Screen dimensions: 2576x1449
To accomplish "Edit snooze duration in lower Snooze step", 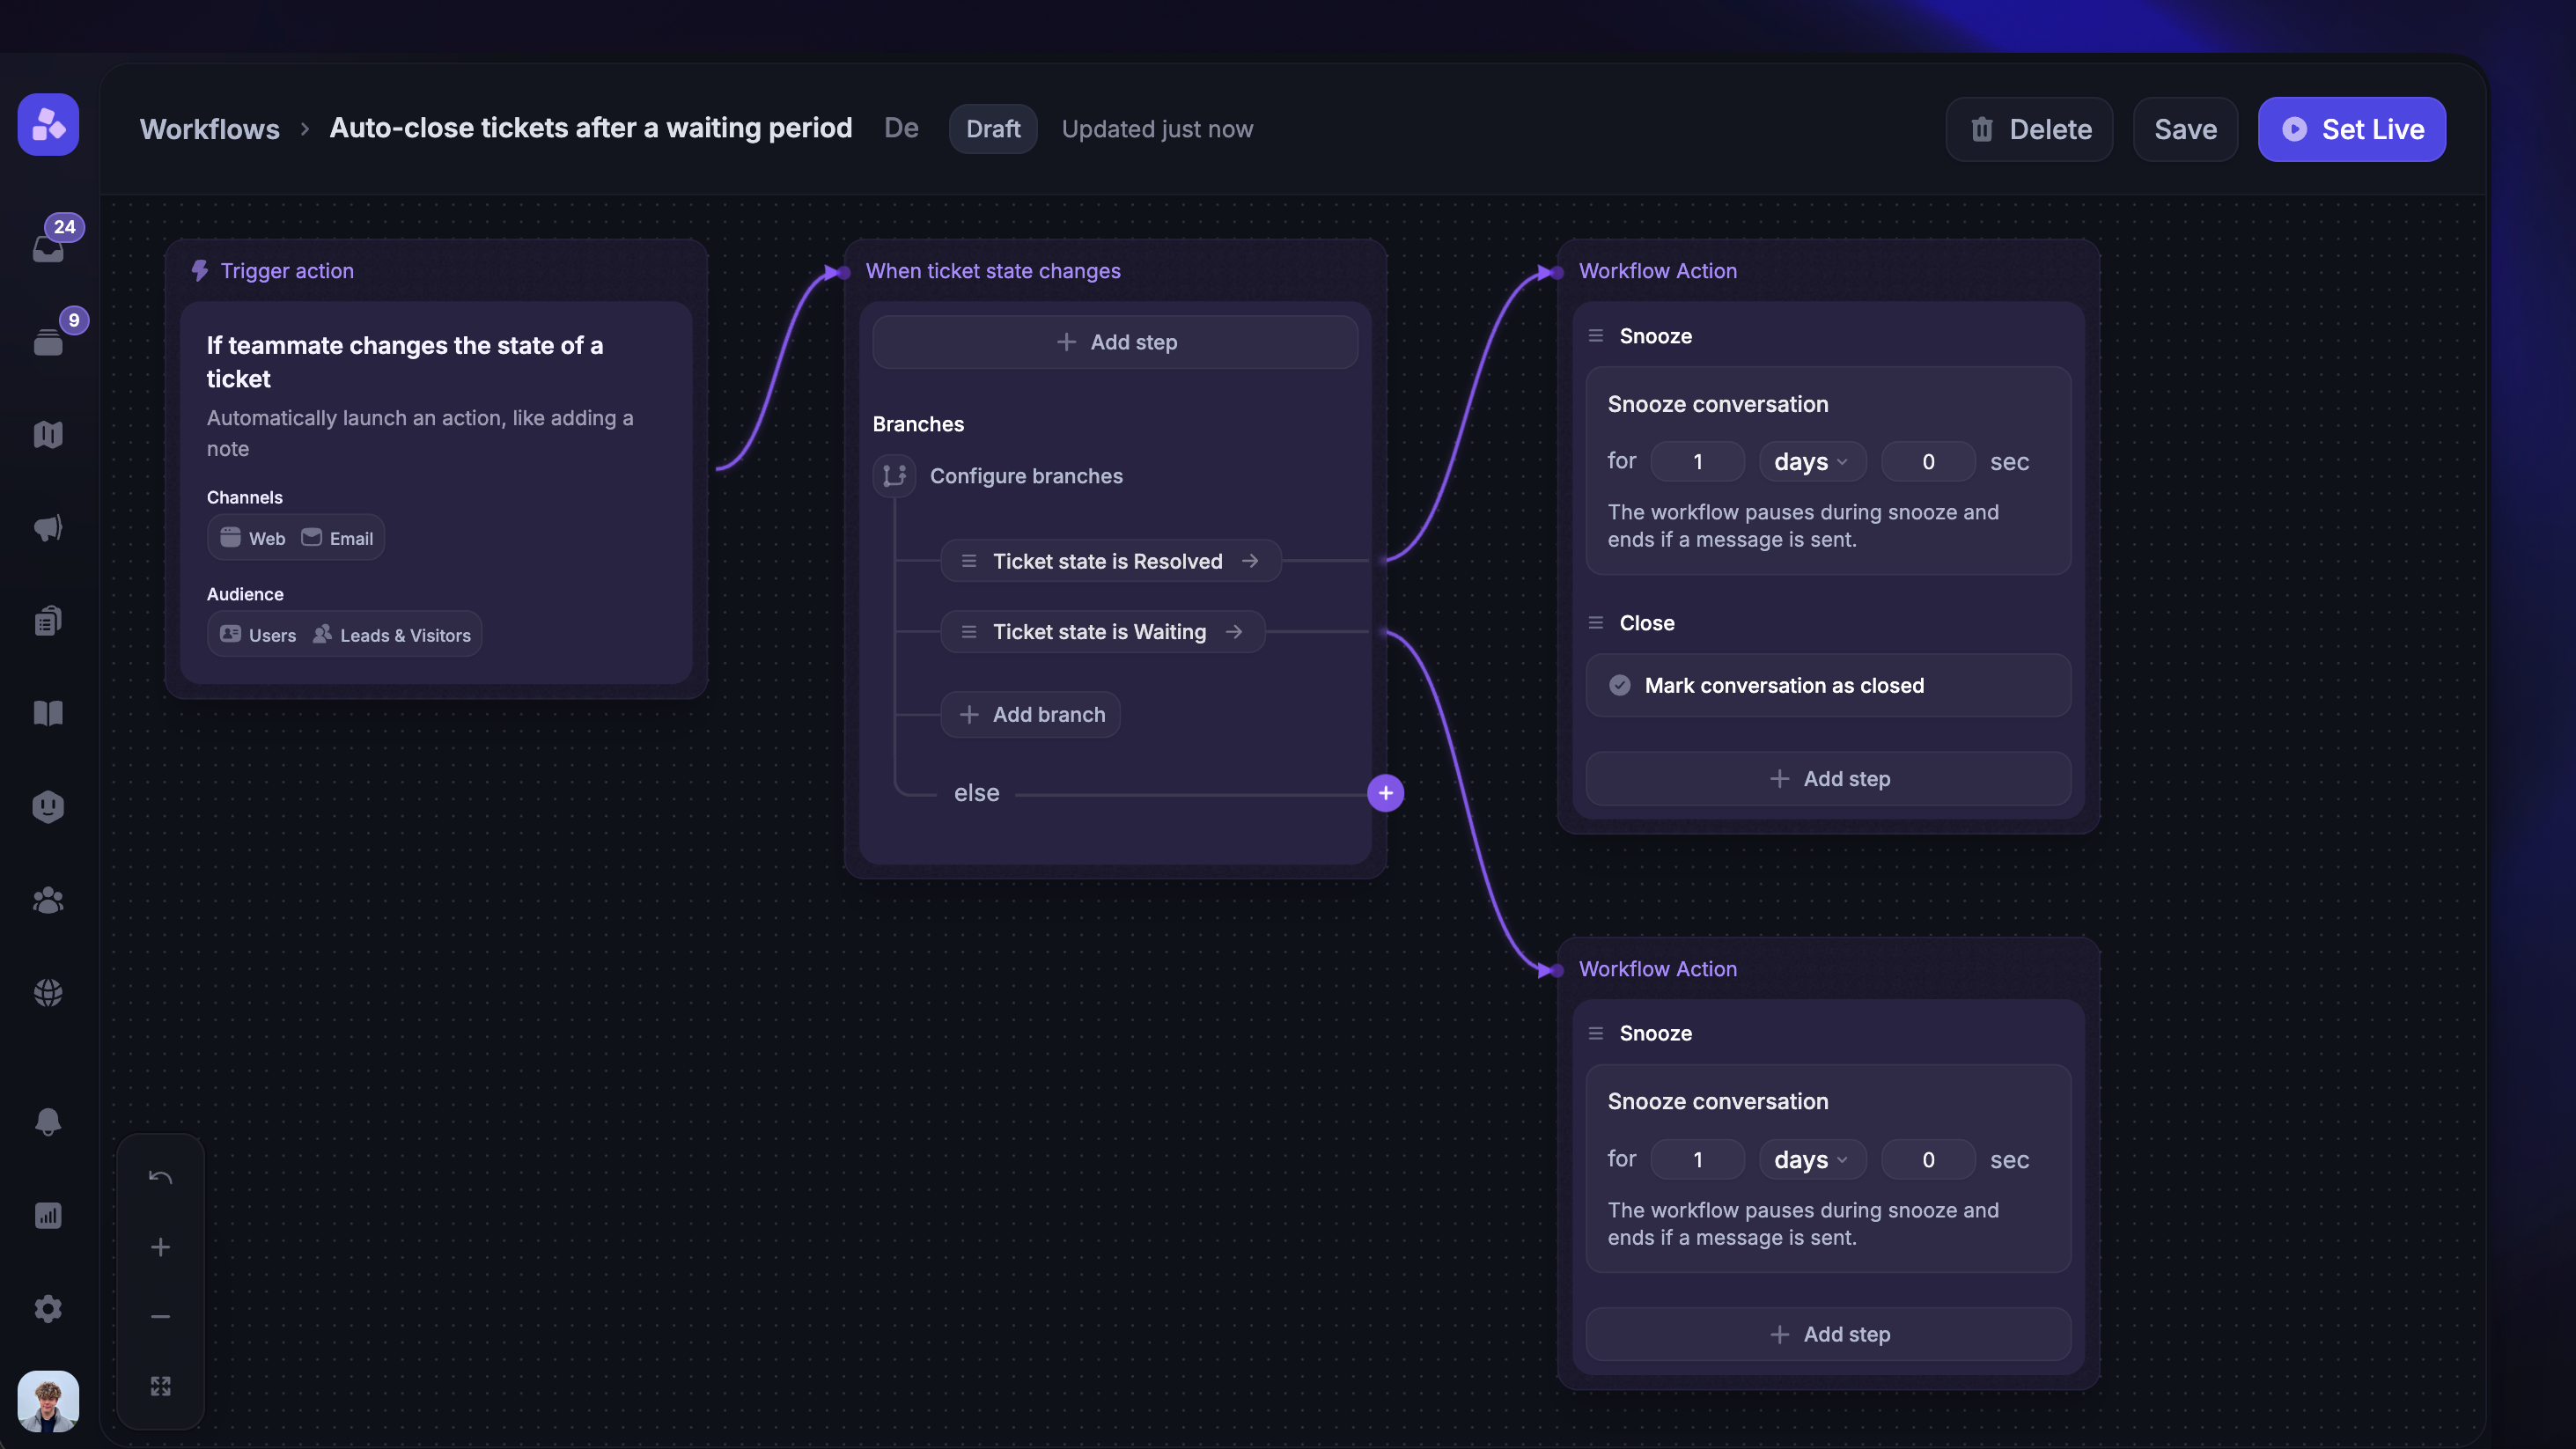I will (x=1697, y=1160).
